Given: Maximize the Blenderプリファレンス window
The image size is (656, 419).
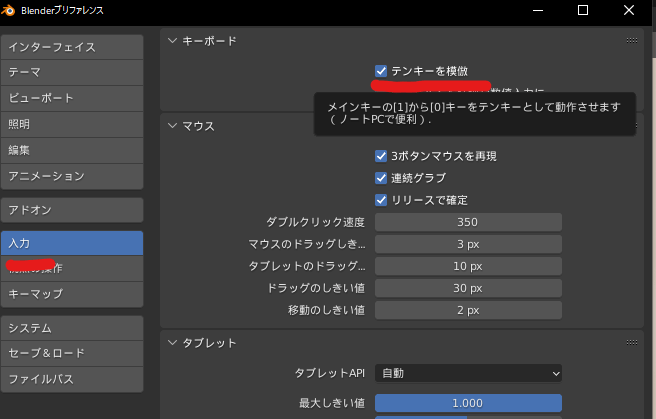Looking at the screenshot, I should [583, 10].
